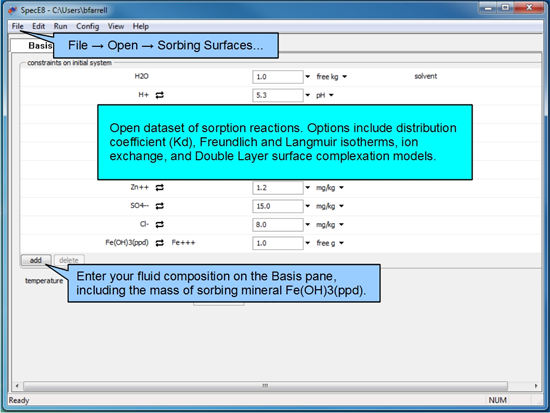Click the swap icon next to H+
The width and height of the screenshot is (550, 413).
coord(160,95)
